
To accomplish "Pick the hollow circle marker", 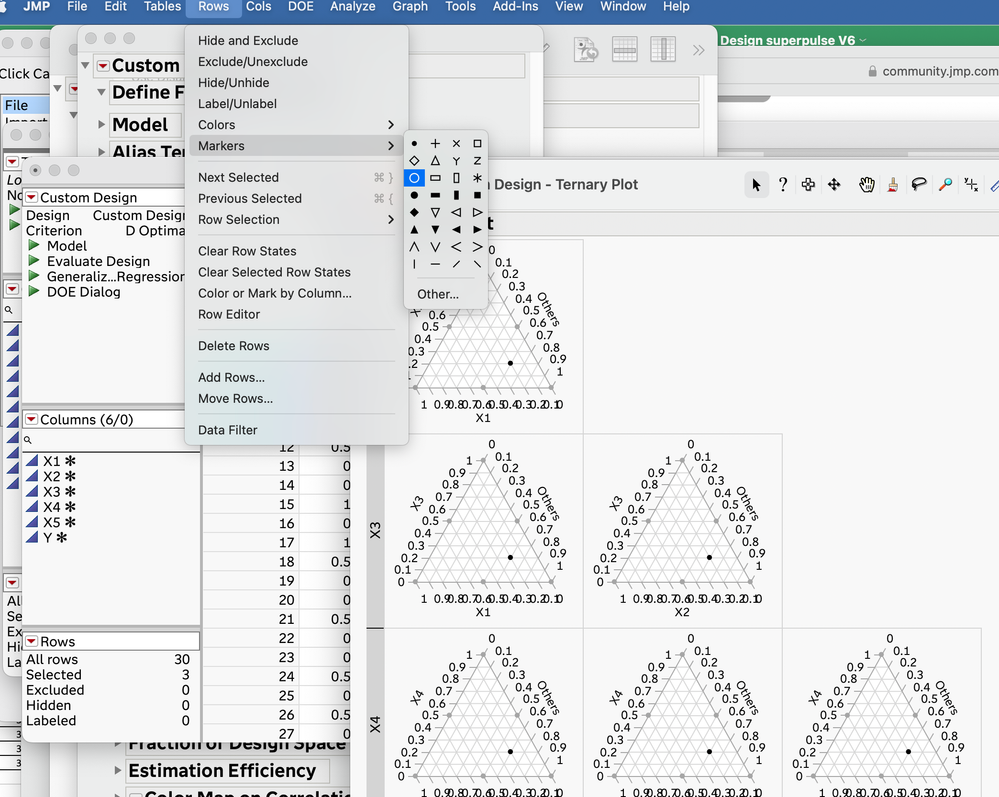I will point(414,178).
